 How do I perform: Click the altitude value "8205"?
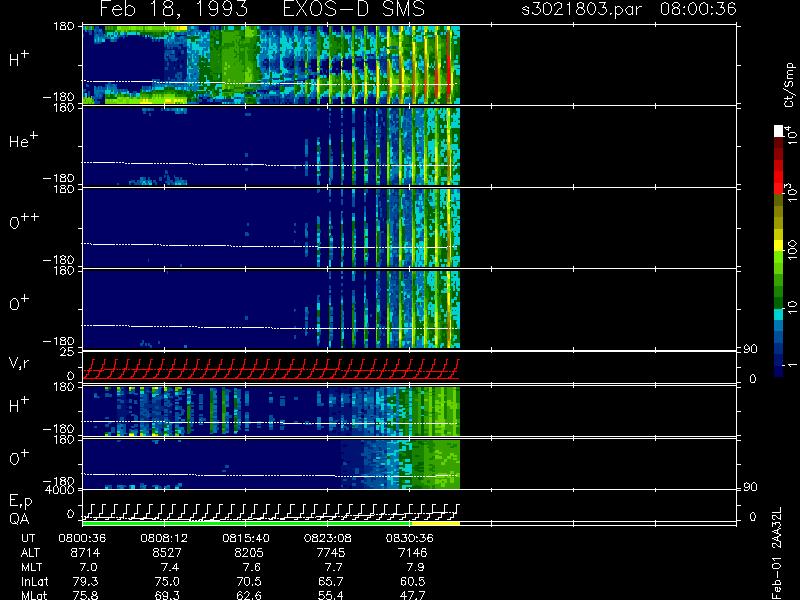[248, 553]
